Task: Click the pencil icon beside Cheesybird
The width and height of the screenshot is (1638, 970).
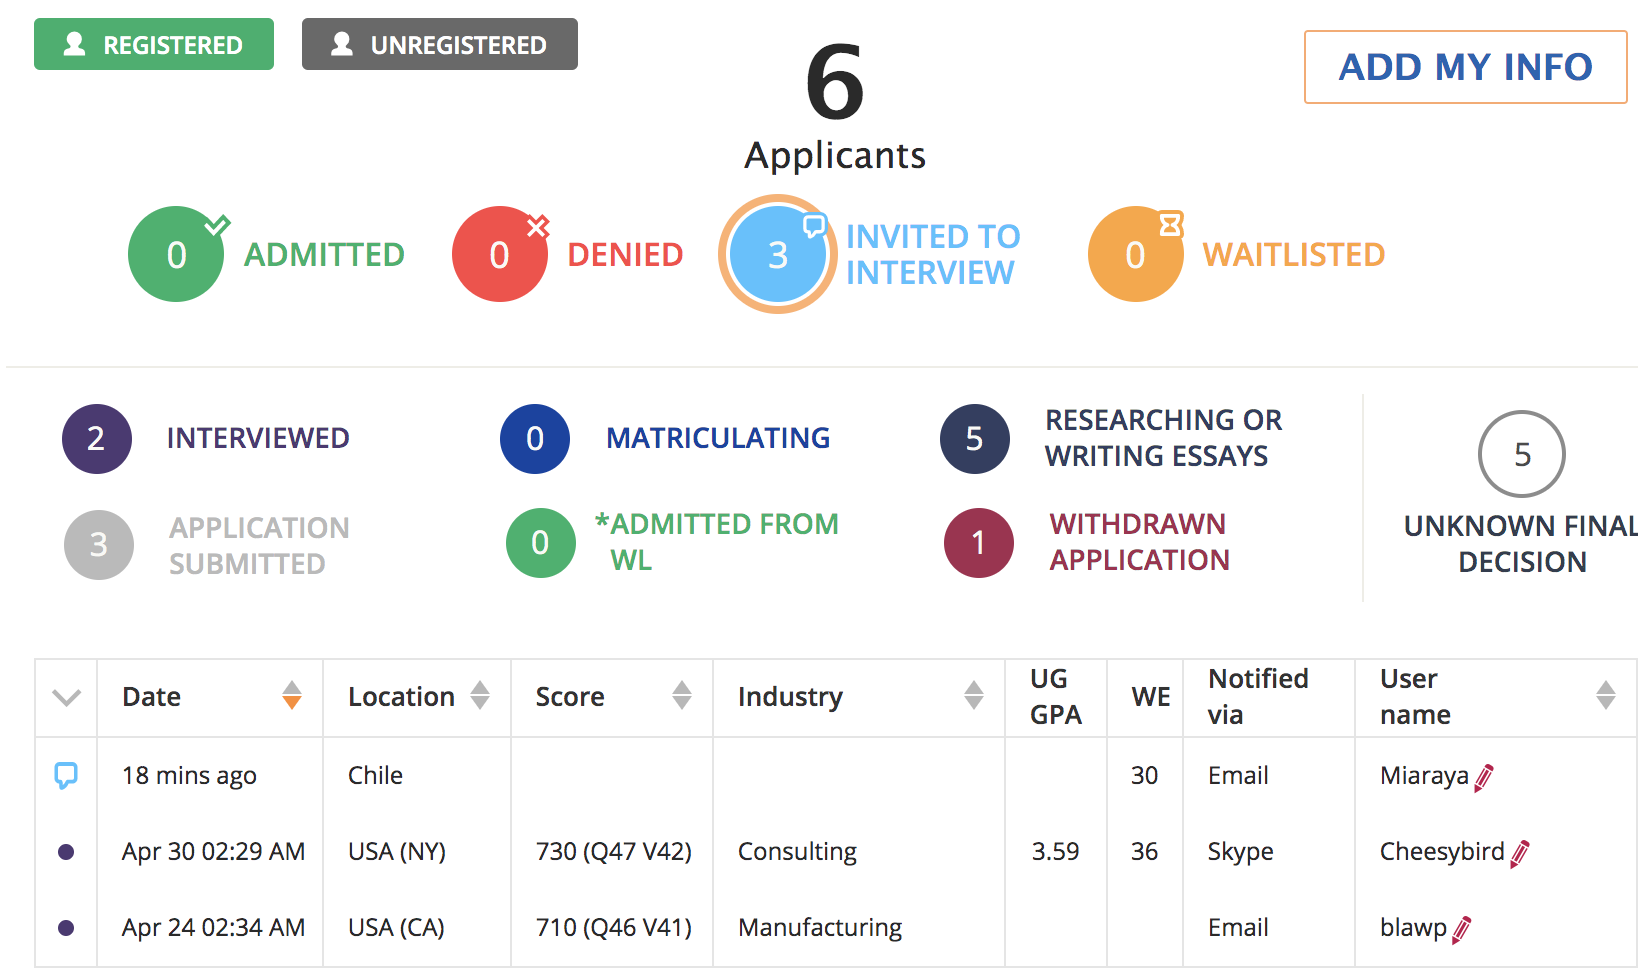Action: [1520, 853]
